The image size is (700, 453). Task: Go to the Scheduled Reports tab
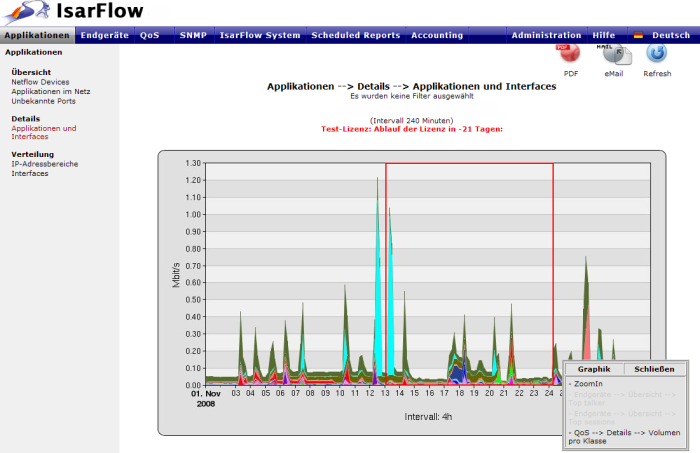(356, 35)
